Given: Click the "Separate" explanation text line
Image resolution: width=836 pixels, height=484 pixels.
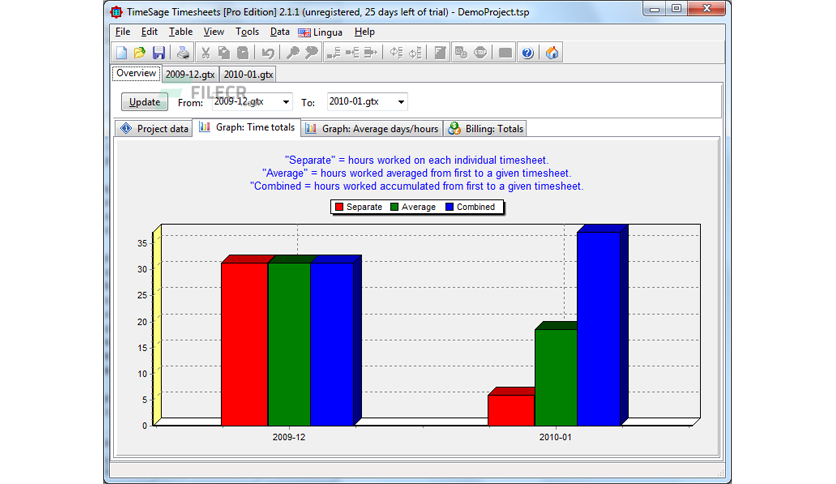Looking at the screenshot, I should click(416, 160).
